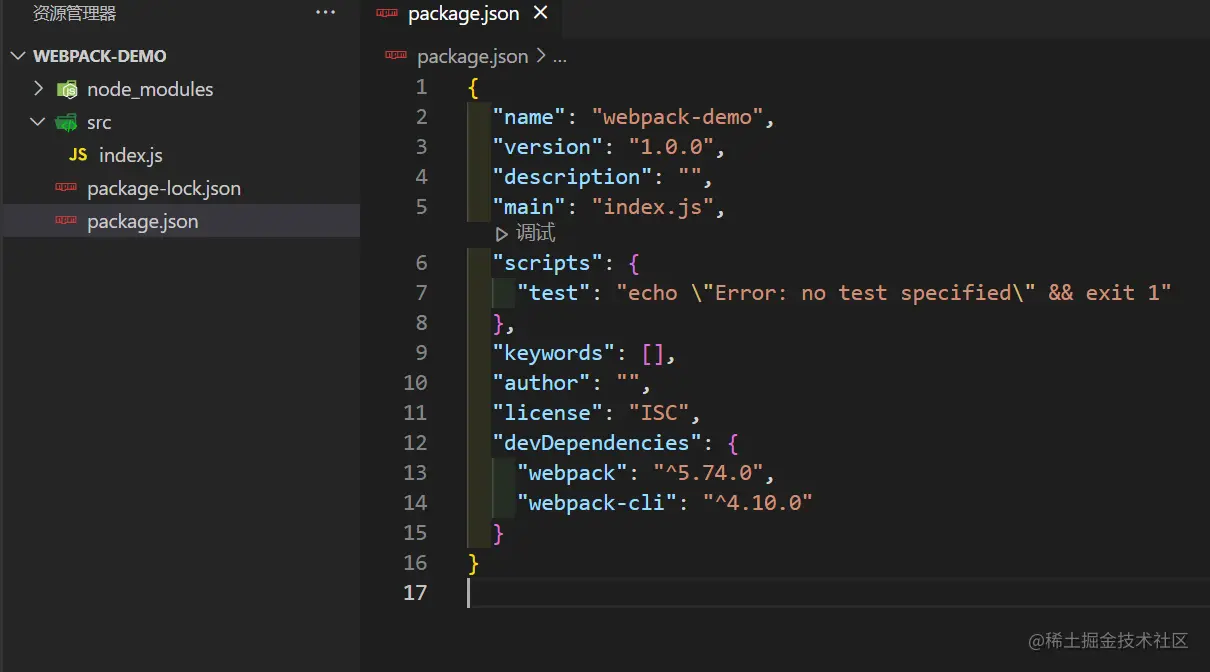Click the breadcrumb ellipsis after package.json

[x=560, y=57]
